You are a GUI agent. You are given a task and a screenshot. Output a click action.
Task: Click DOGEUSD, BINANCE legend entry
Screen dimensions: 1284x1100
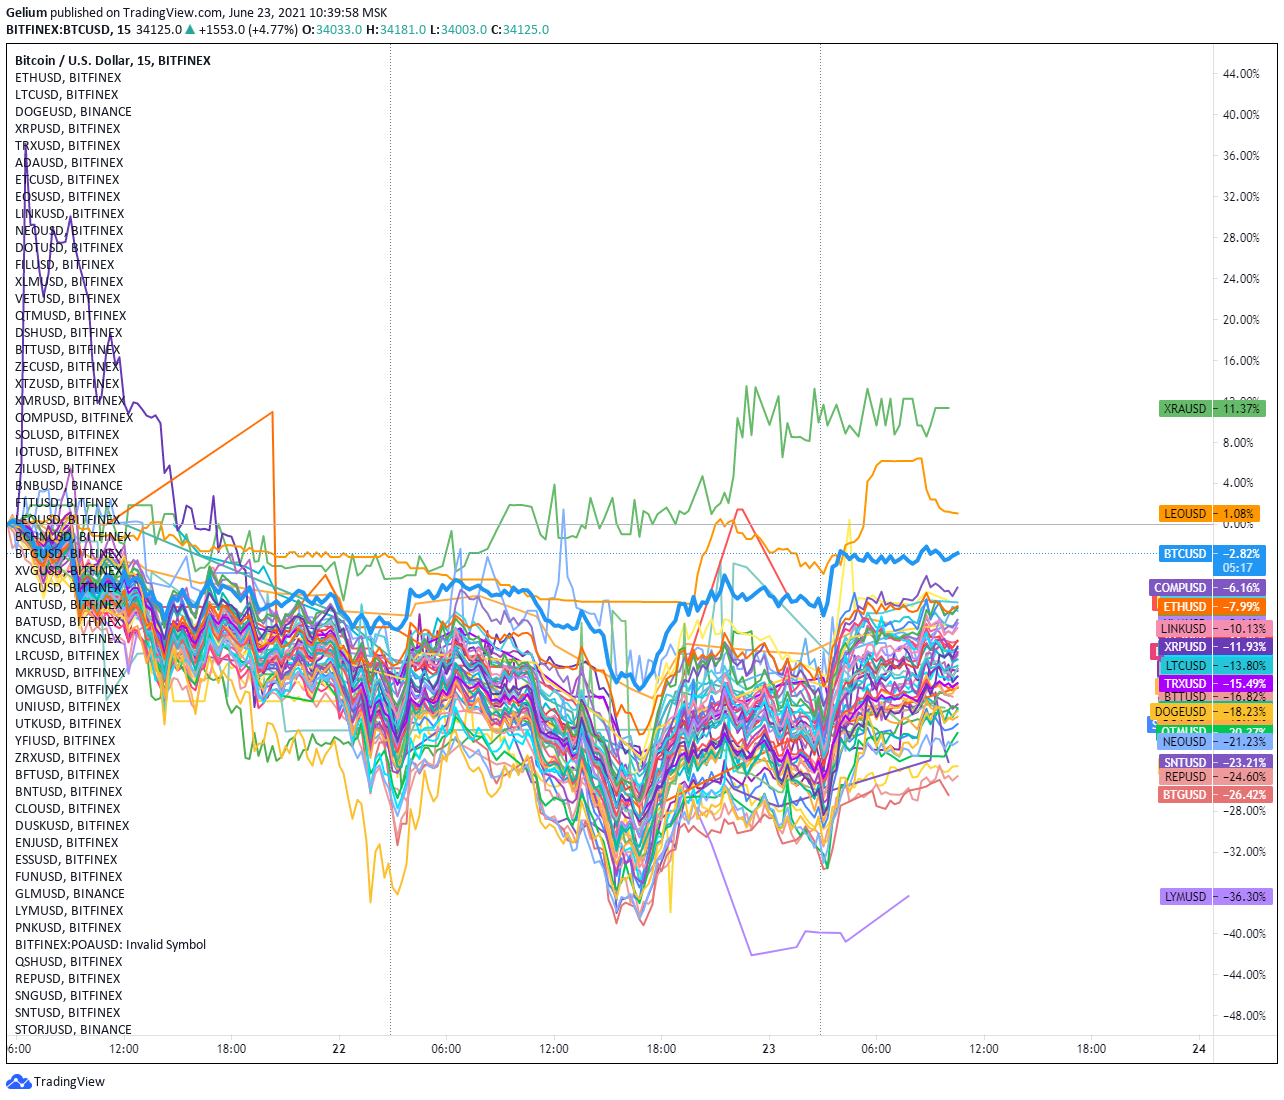click(73, 111)
